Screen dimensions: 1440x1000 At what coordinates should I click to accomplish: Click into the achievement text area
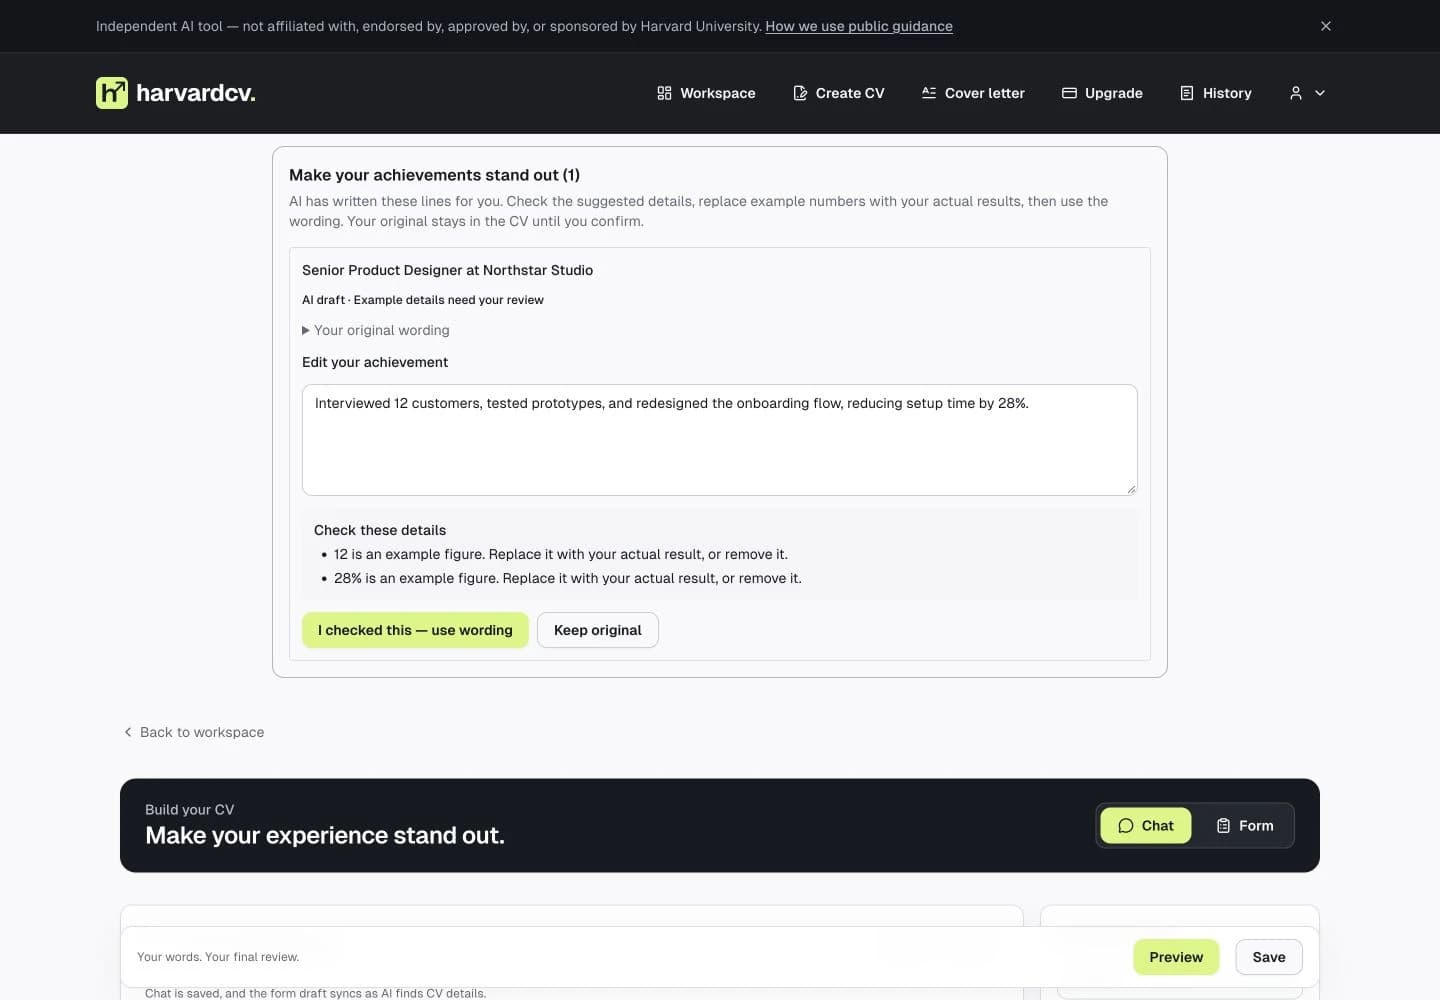pos(720,440)
